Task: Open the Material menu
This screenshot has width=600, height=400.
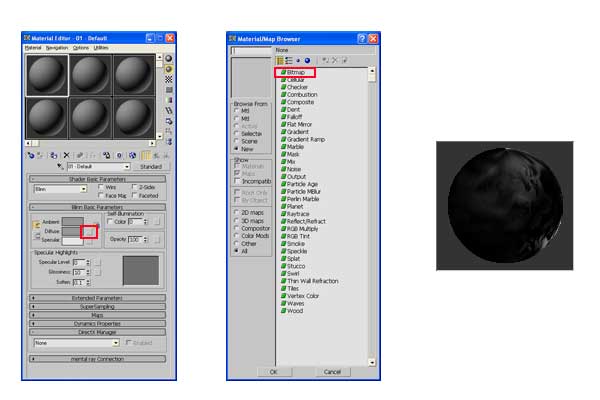Action: point(33,47)
